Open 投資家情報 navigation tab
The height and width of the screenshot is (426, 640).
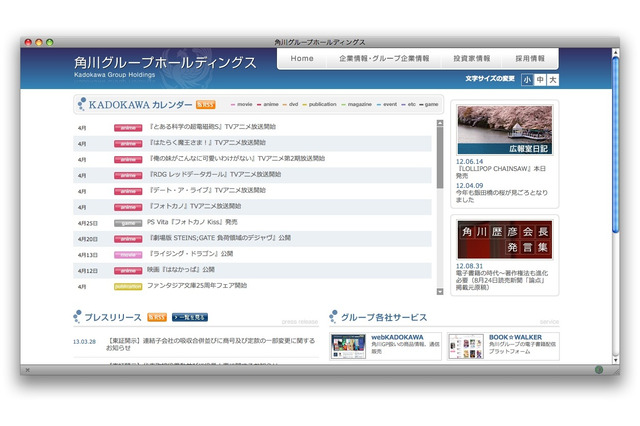click(x=471, y=58)
